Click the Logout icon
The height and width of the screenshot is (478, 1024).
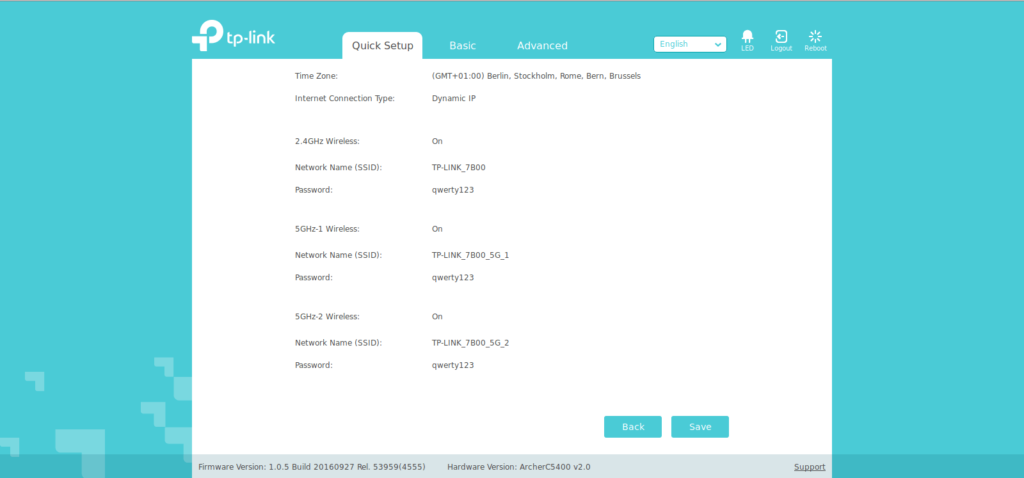tap(781, 38)
